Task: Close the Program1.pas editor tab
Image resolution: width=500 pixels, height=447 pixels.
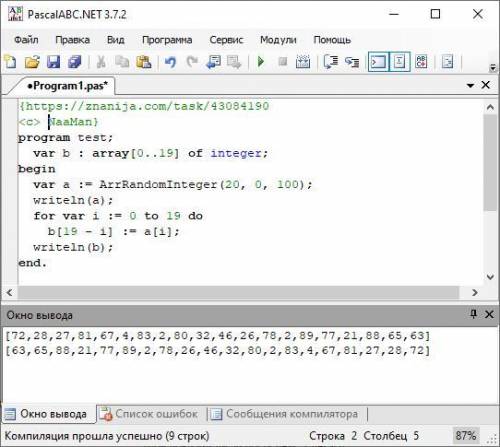Action: tap(486, 85)
